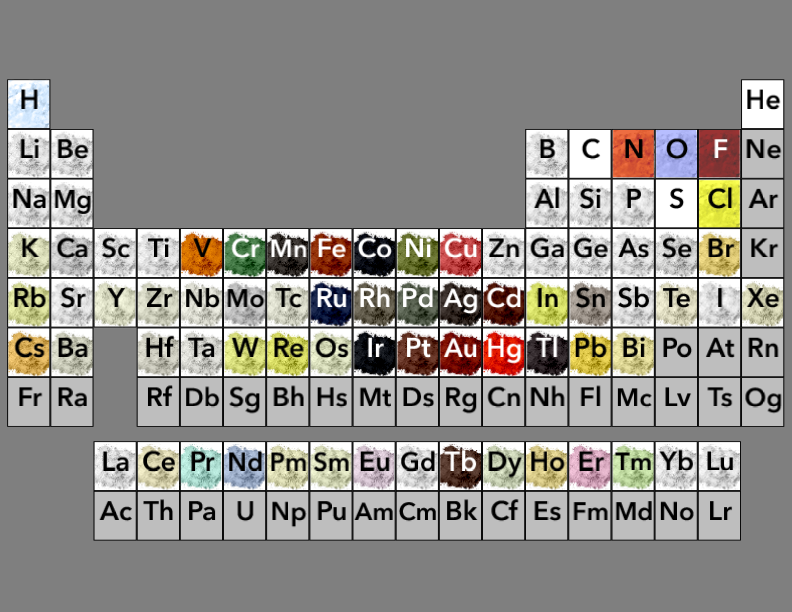Click the Terbium (Tb) lanthanide tile
This screenshot has height=612, width=792.
point(461,464)
